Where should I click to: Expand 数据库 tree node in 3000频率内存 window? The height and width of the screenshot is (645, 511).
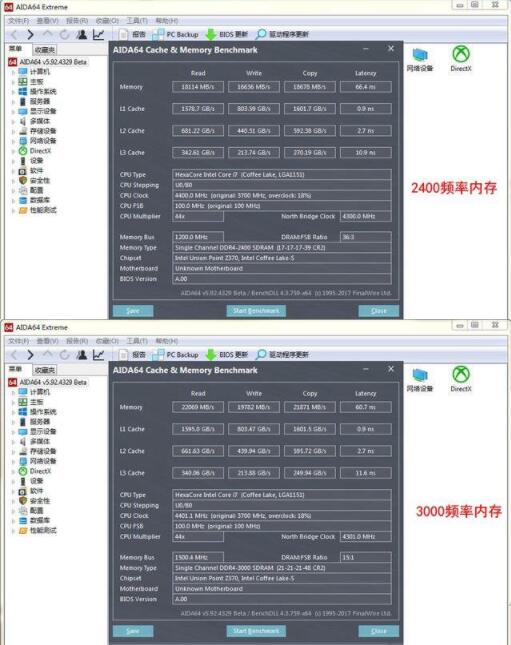(x=13, y=521)
